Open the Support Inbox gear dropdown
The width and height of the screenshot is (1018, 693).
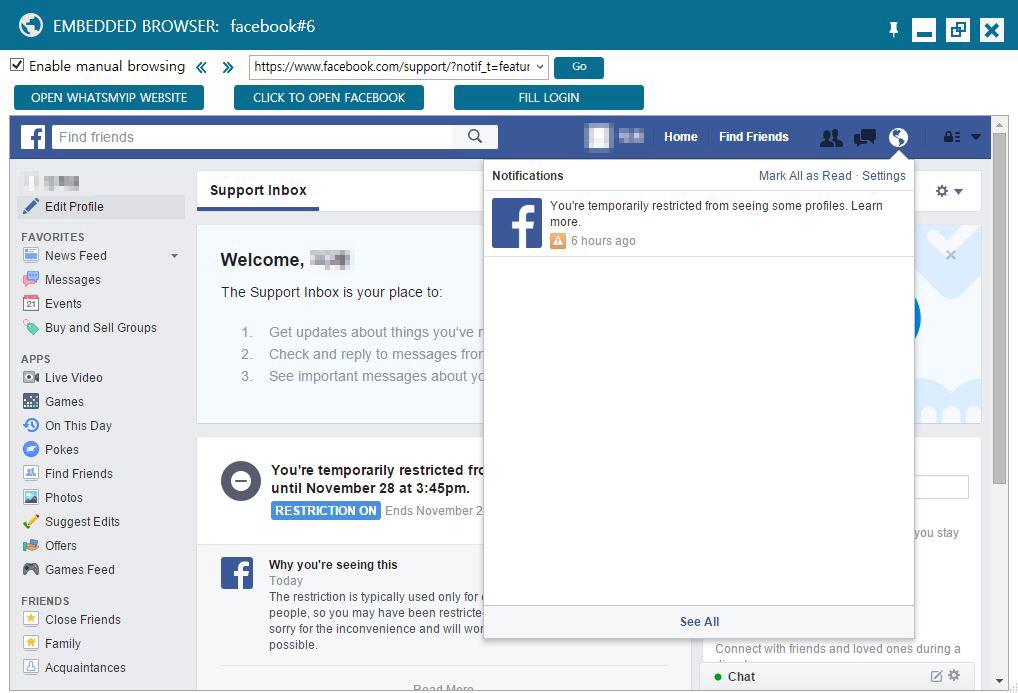949,191
